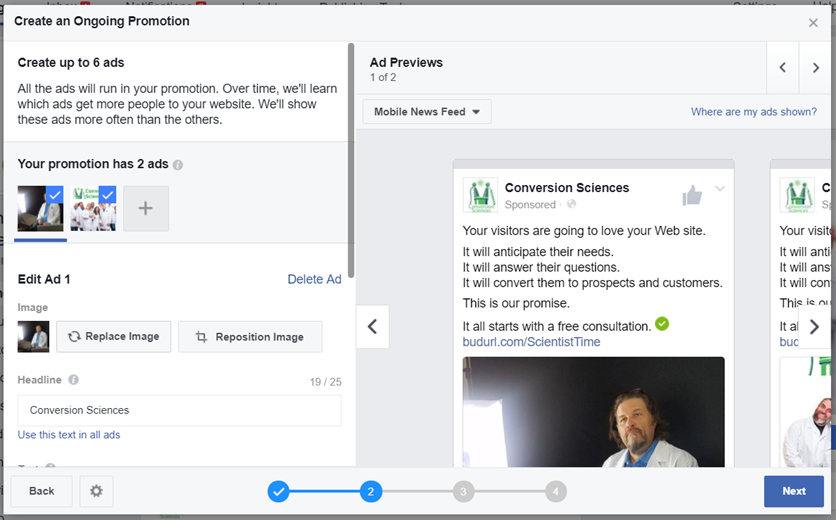Slide ad carousel right with the arrow
836x520 pixels.
(814, 326)
